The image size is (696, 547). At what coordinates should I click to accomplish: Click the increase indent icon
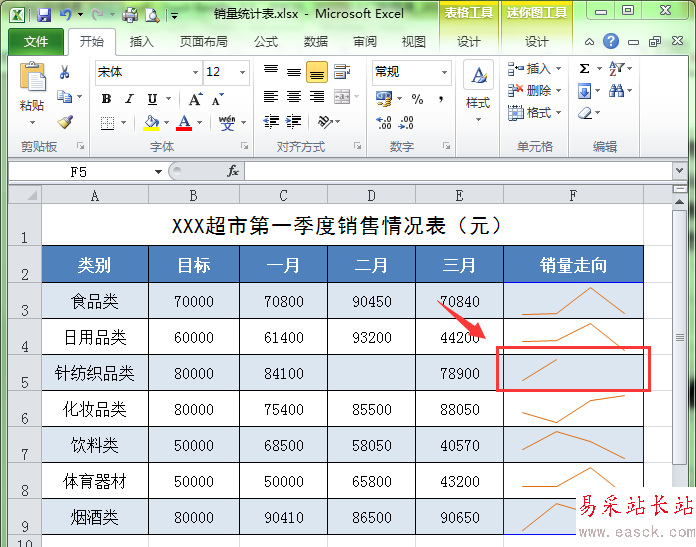click(293, 121)
